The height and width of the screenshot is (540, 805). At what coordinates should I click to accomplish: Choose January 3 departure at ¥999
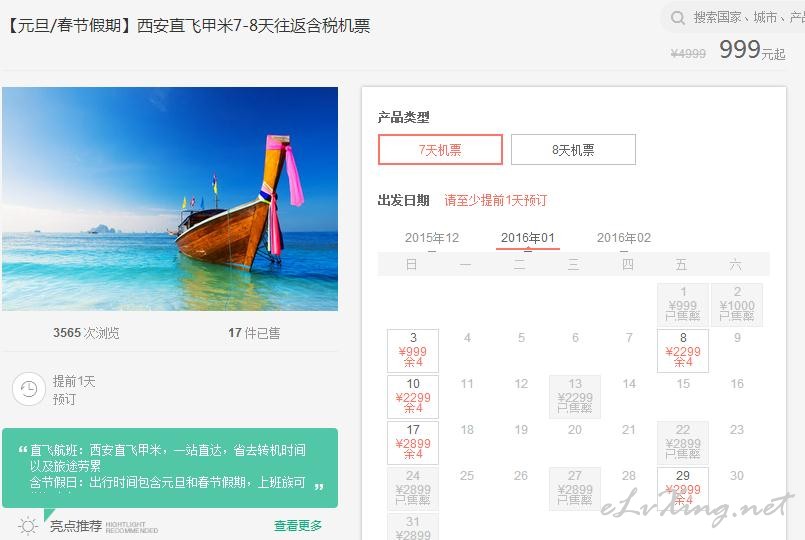click(x=413, y=351)
